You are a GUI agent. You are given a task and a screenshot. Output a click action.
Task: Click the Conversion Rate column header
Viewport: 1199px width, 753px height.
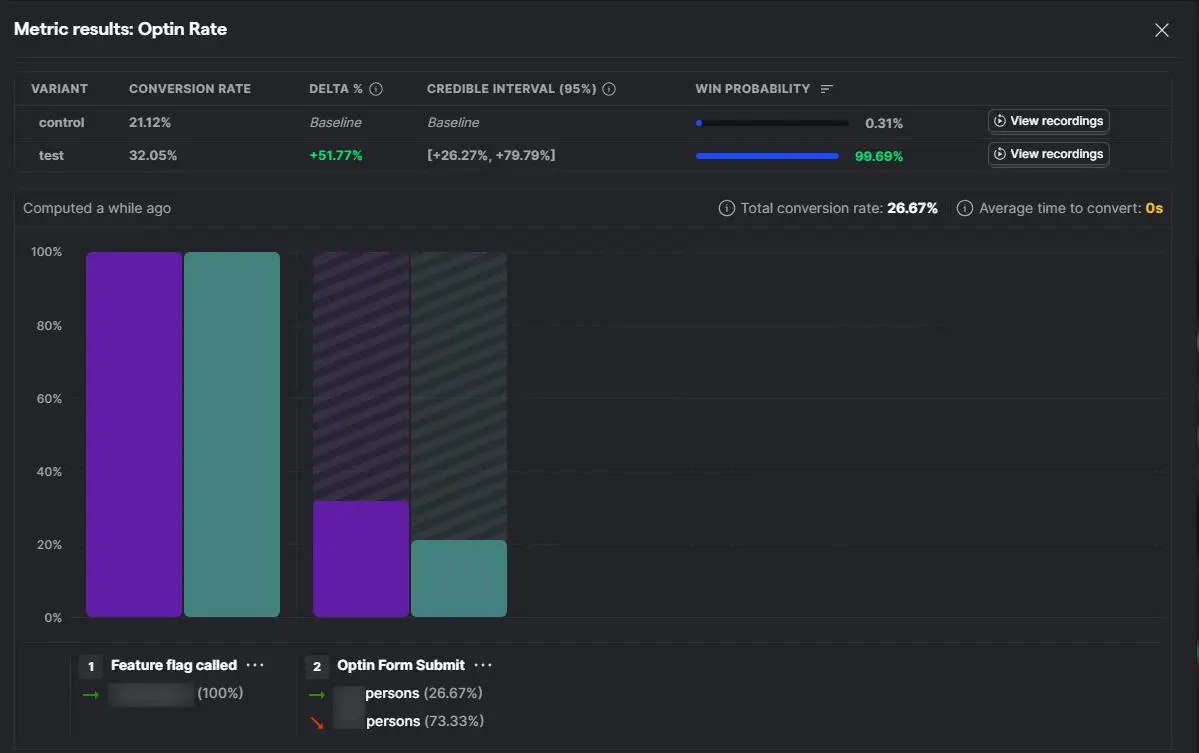[190, 89]
